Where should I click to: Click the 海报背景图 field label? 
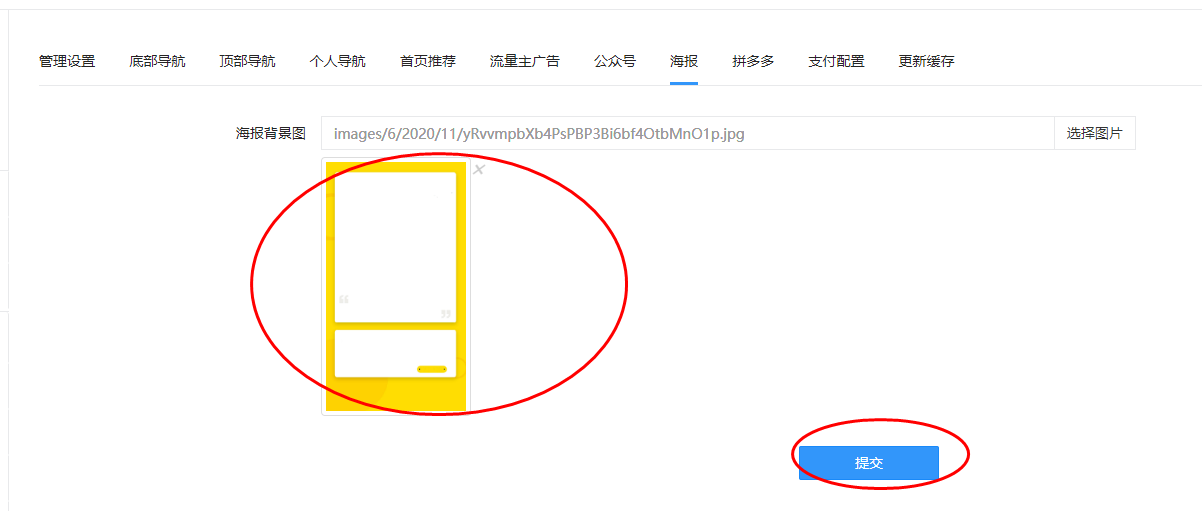click(x=271, y=133)
